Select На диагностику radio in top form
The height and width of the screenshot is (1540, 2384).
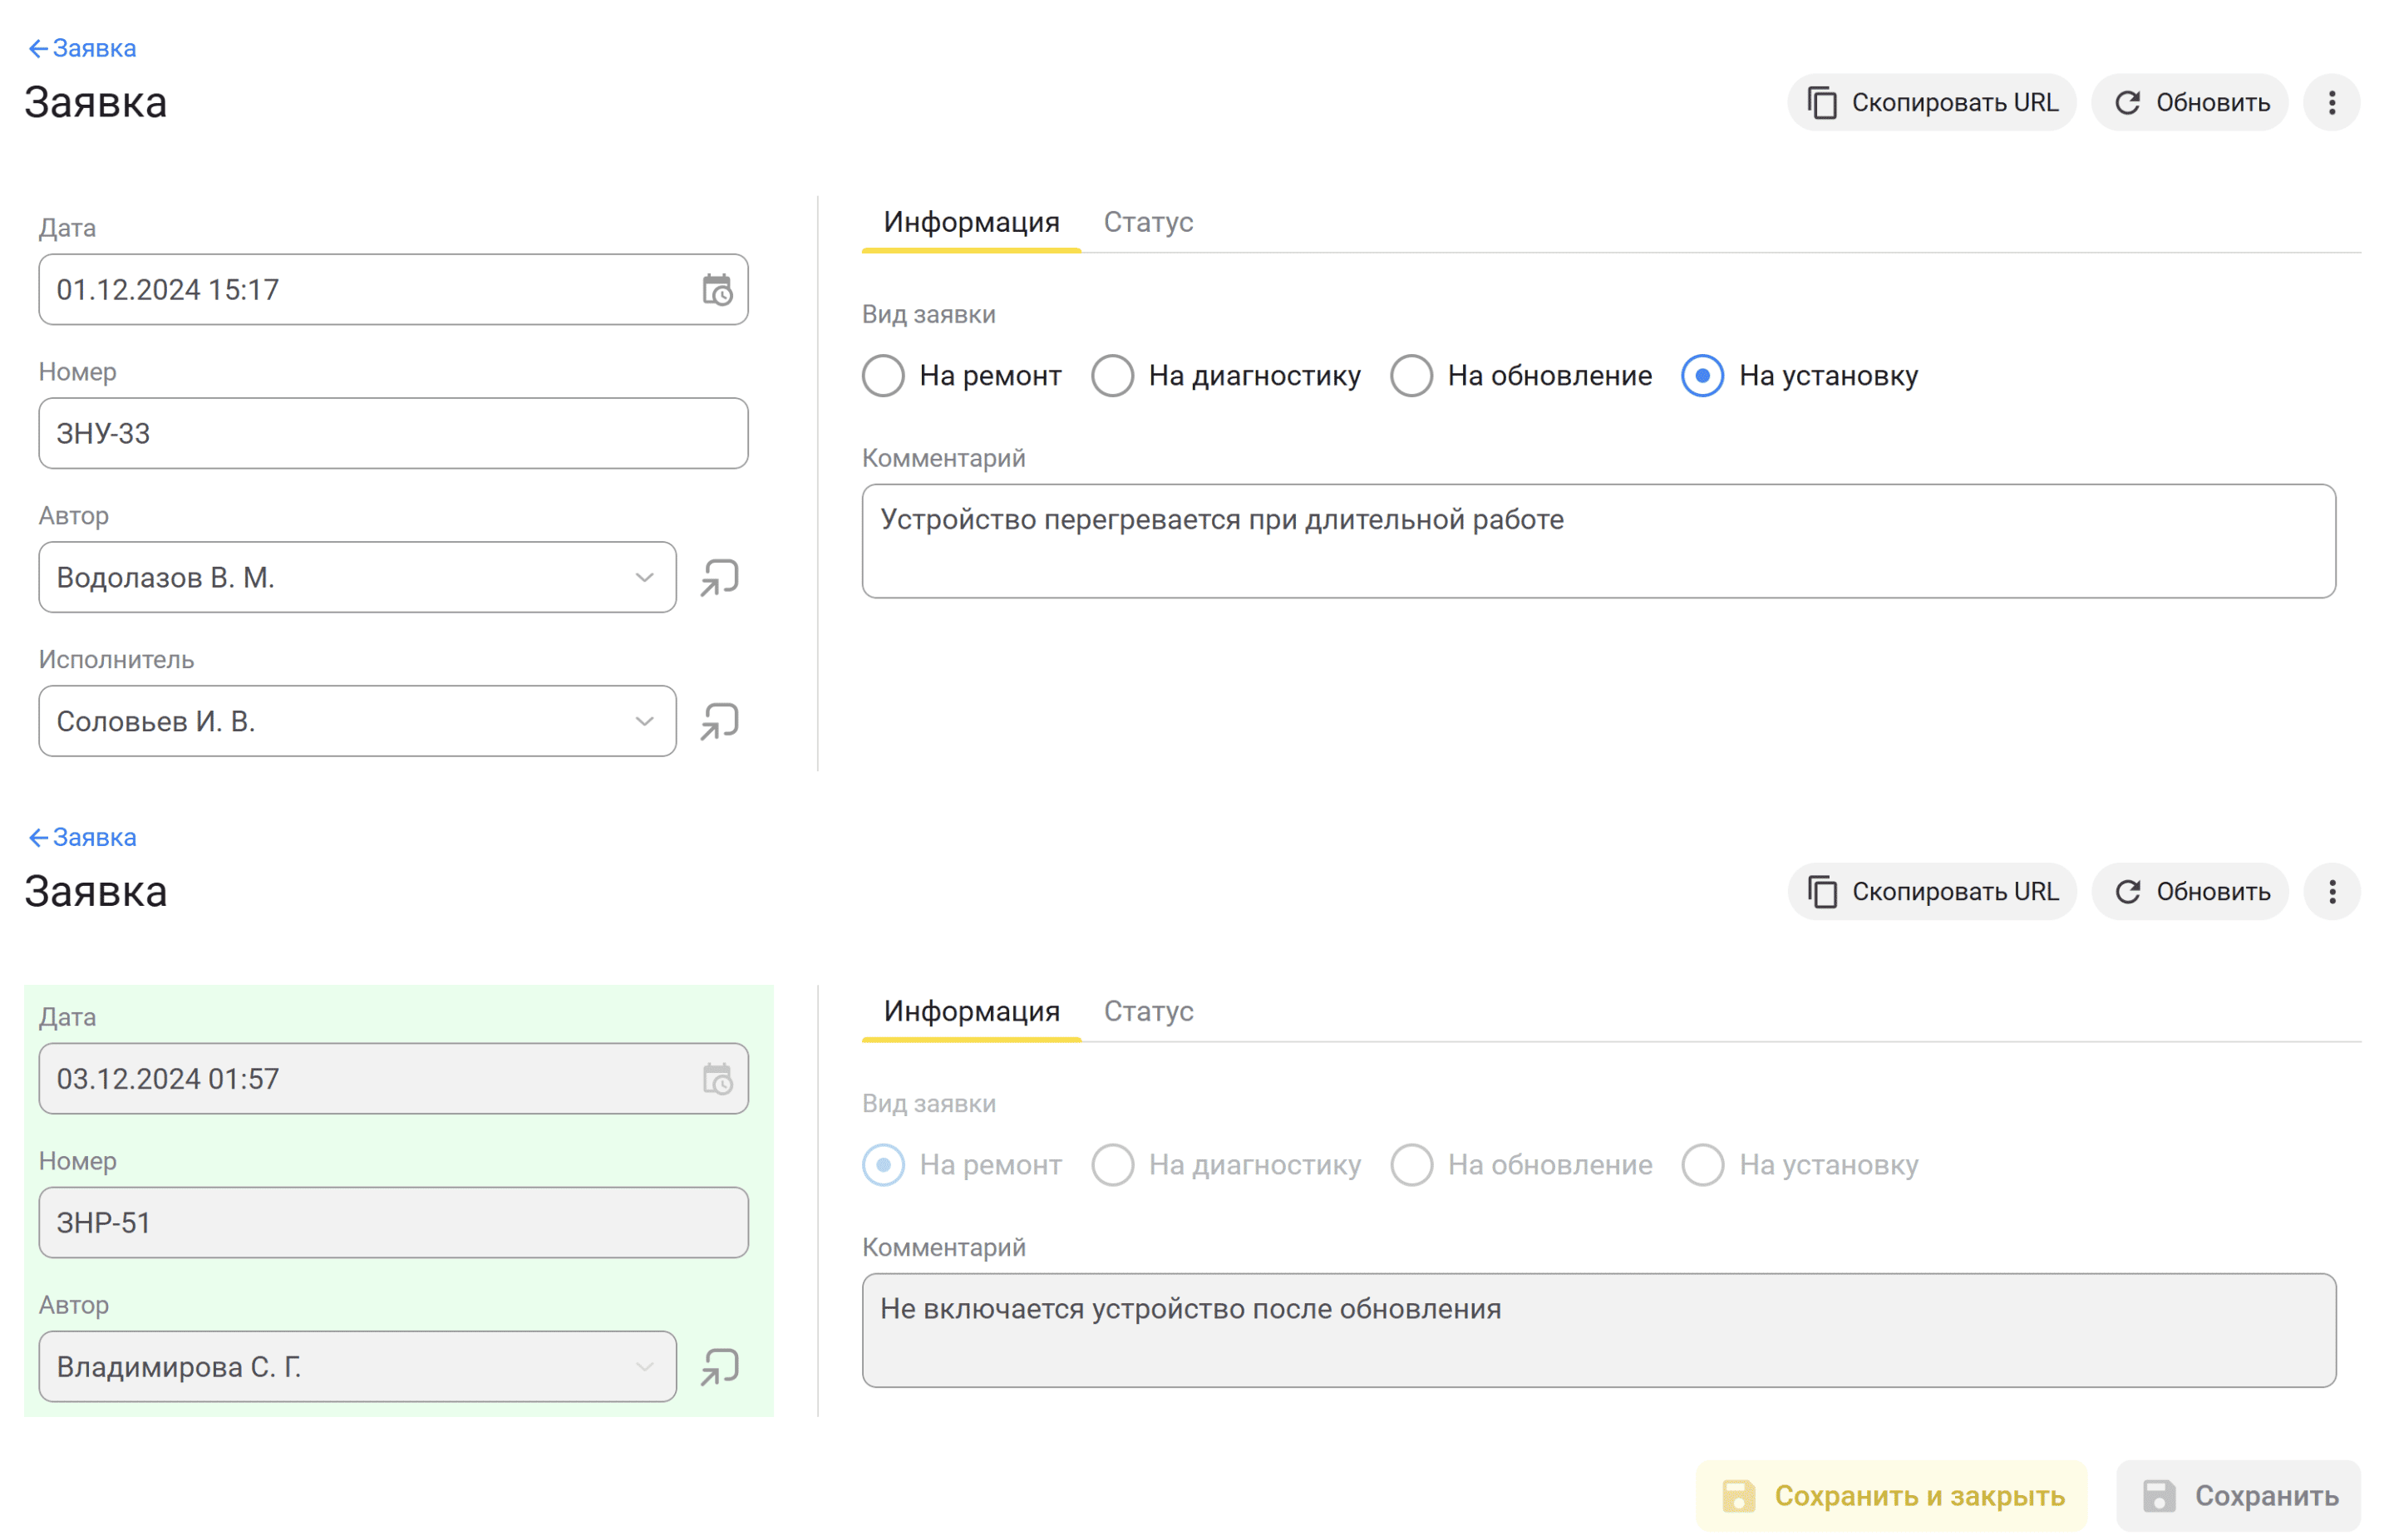pyautogui.click(x=1112, y=376)
